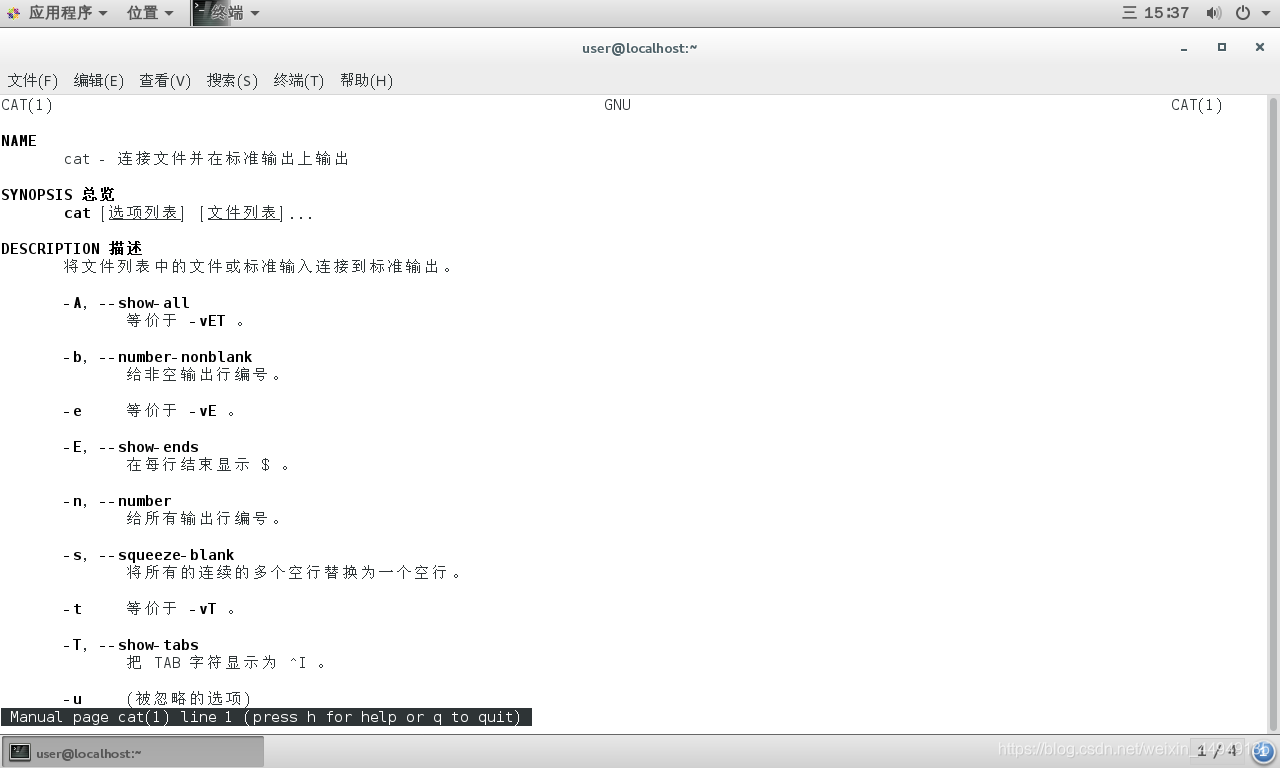The image size is (1280, 768).
Task: Open the 终端(T) menu
Action: pos(299,81)
